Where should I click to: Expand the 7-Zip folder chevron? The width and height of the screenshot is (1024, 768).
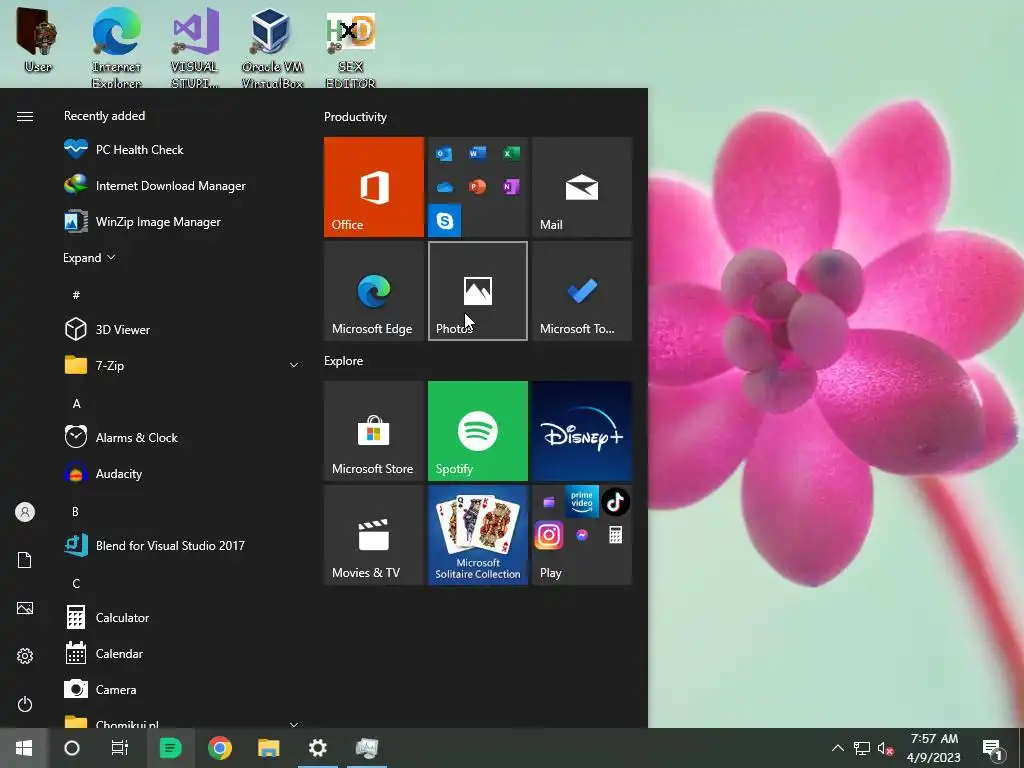[x=294, y=366]
